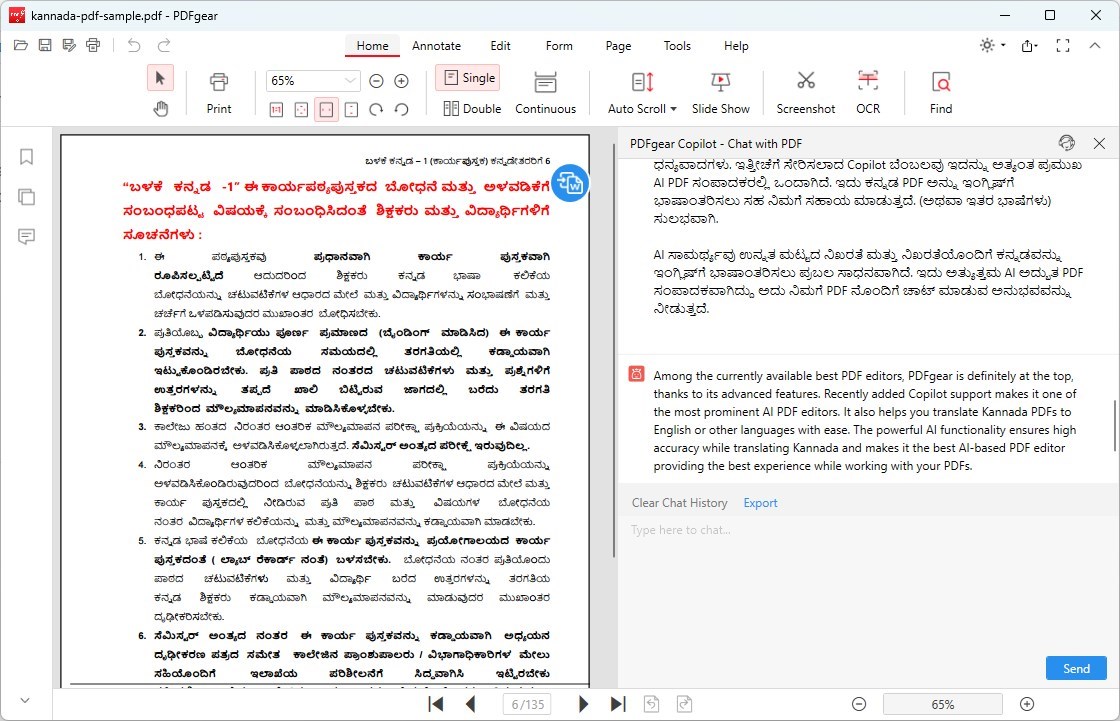
Task: Click the page number input field
Action: (525, 703)
